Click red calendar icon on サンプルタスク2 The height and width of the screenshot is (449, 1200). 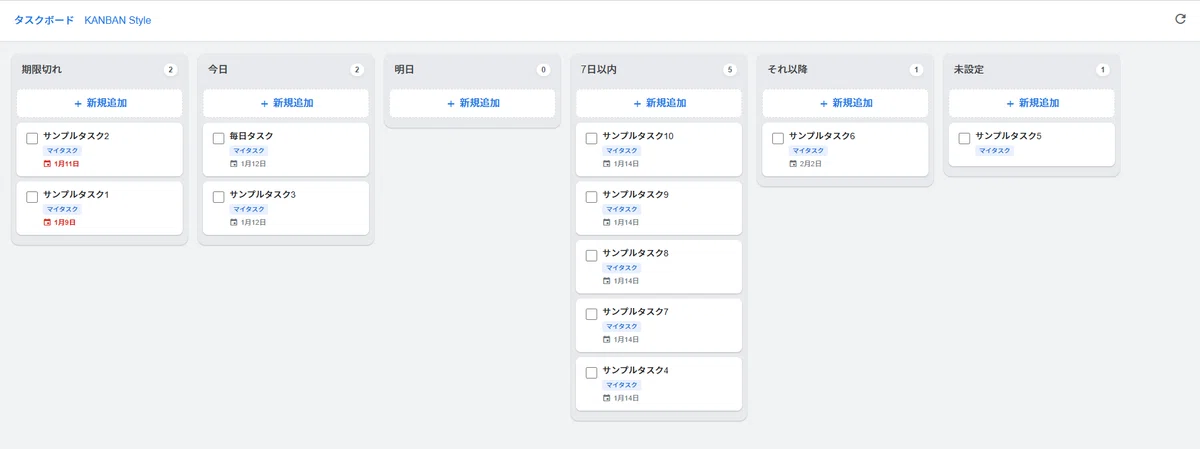click(x=47, y=163)
